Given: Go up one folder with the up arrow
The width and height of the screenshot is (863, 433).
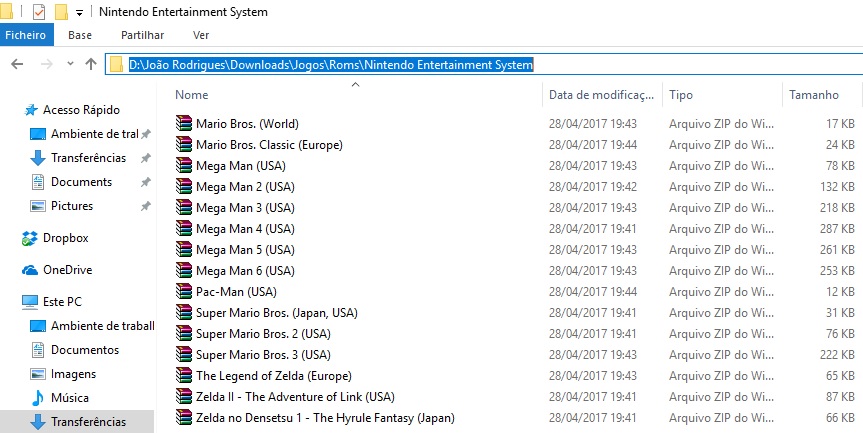Looking at the screenshot, I should pos(91,64).
